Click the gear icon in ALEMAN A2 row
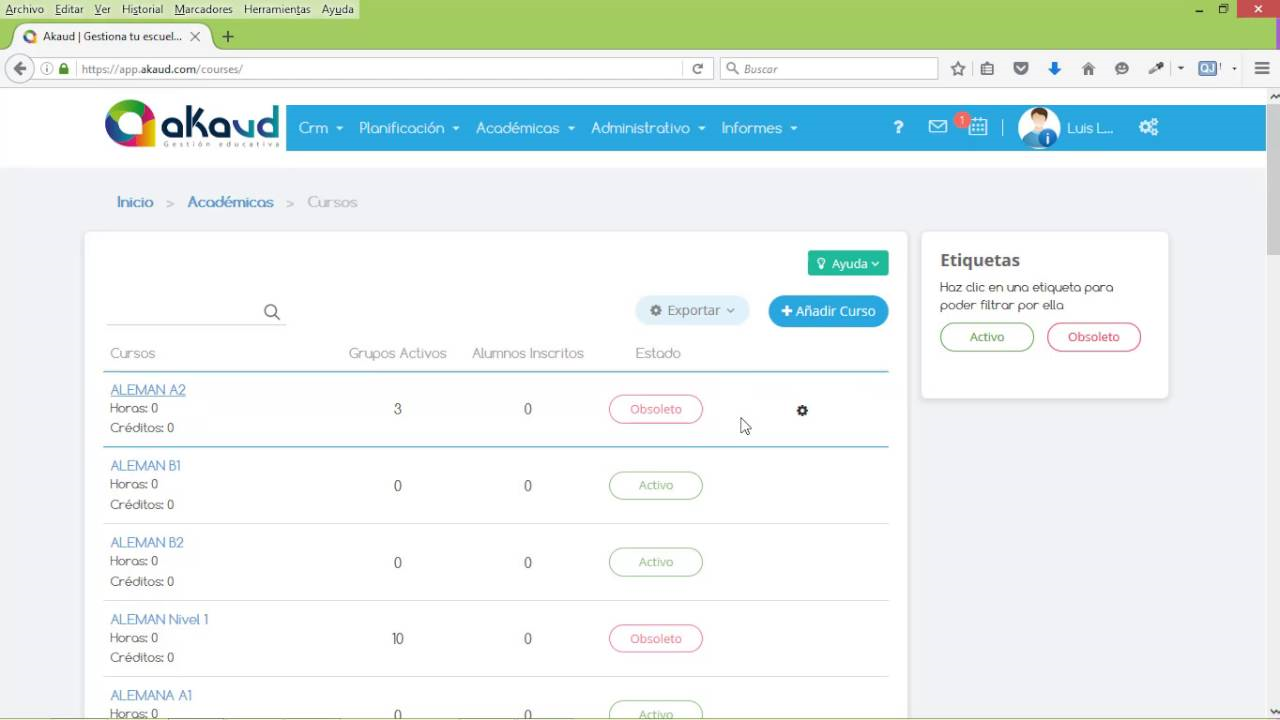 click(802, 411)
